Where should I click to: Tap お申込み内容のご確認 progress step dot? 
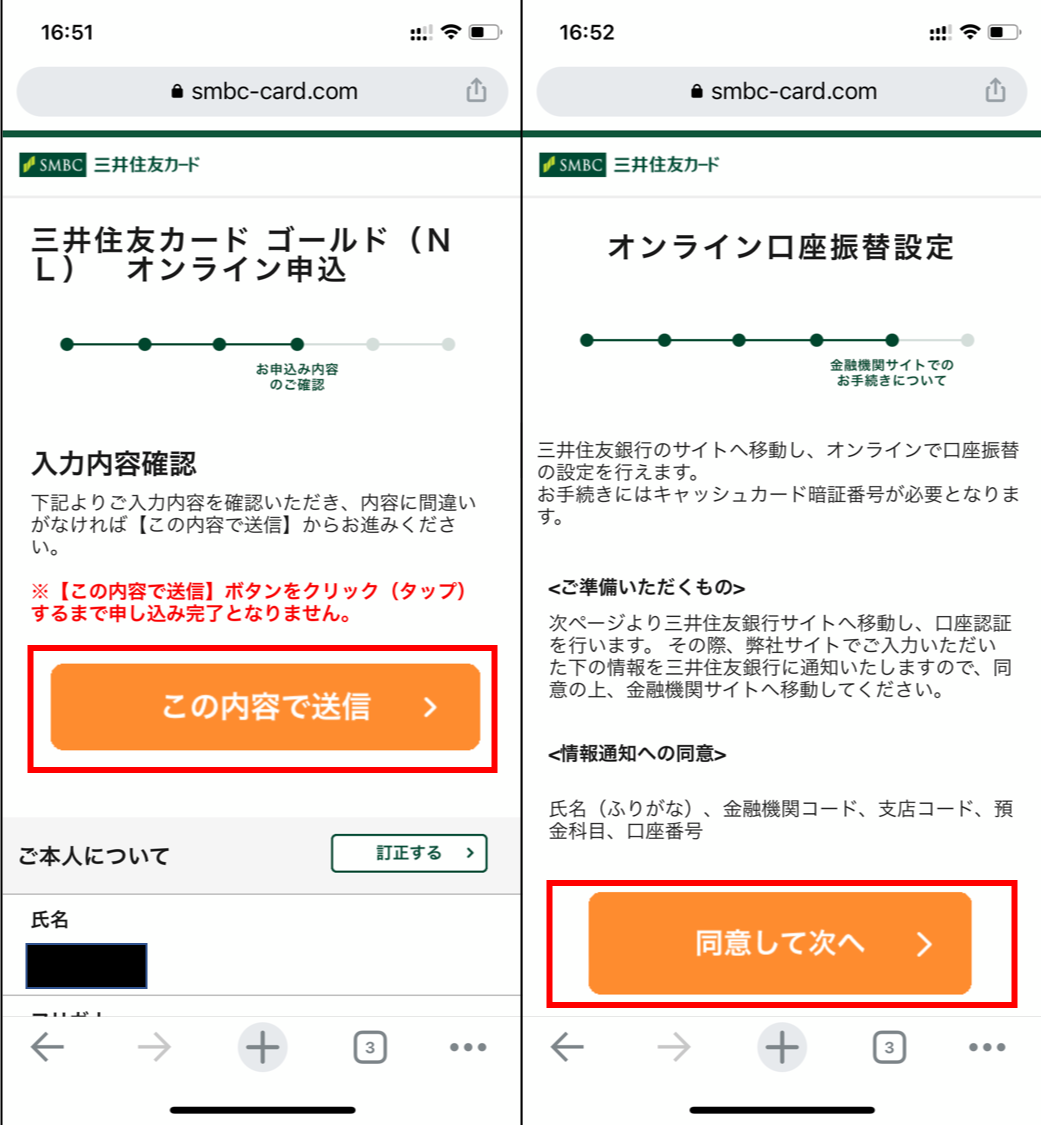(x=297, y=344)
